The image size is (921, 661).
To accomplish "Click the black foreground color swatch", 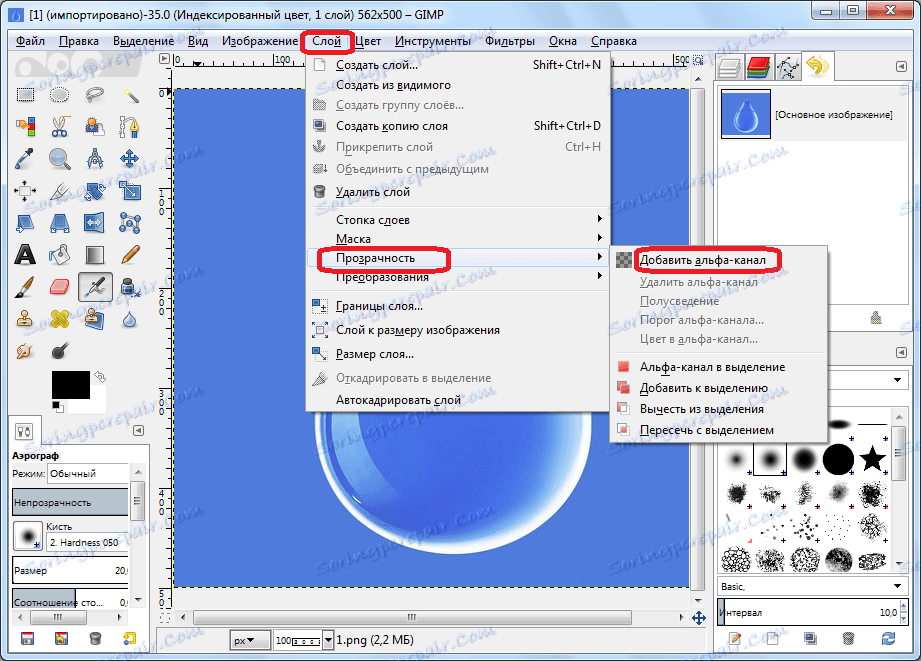I will click(70, 385).
